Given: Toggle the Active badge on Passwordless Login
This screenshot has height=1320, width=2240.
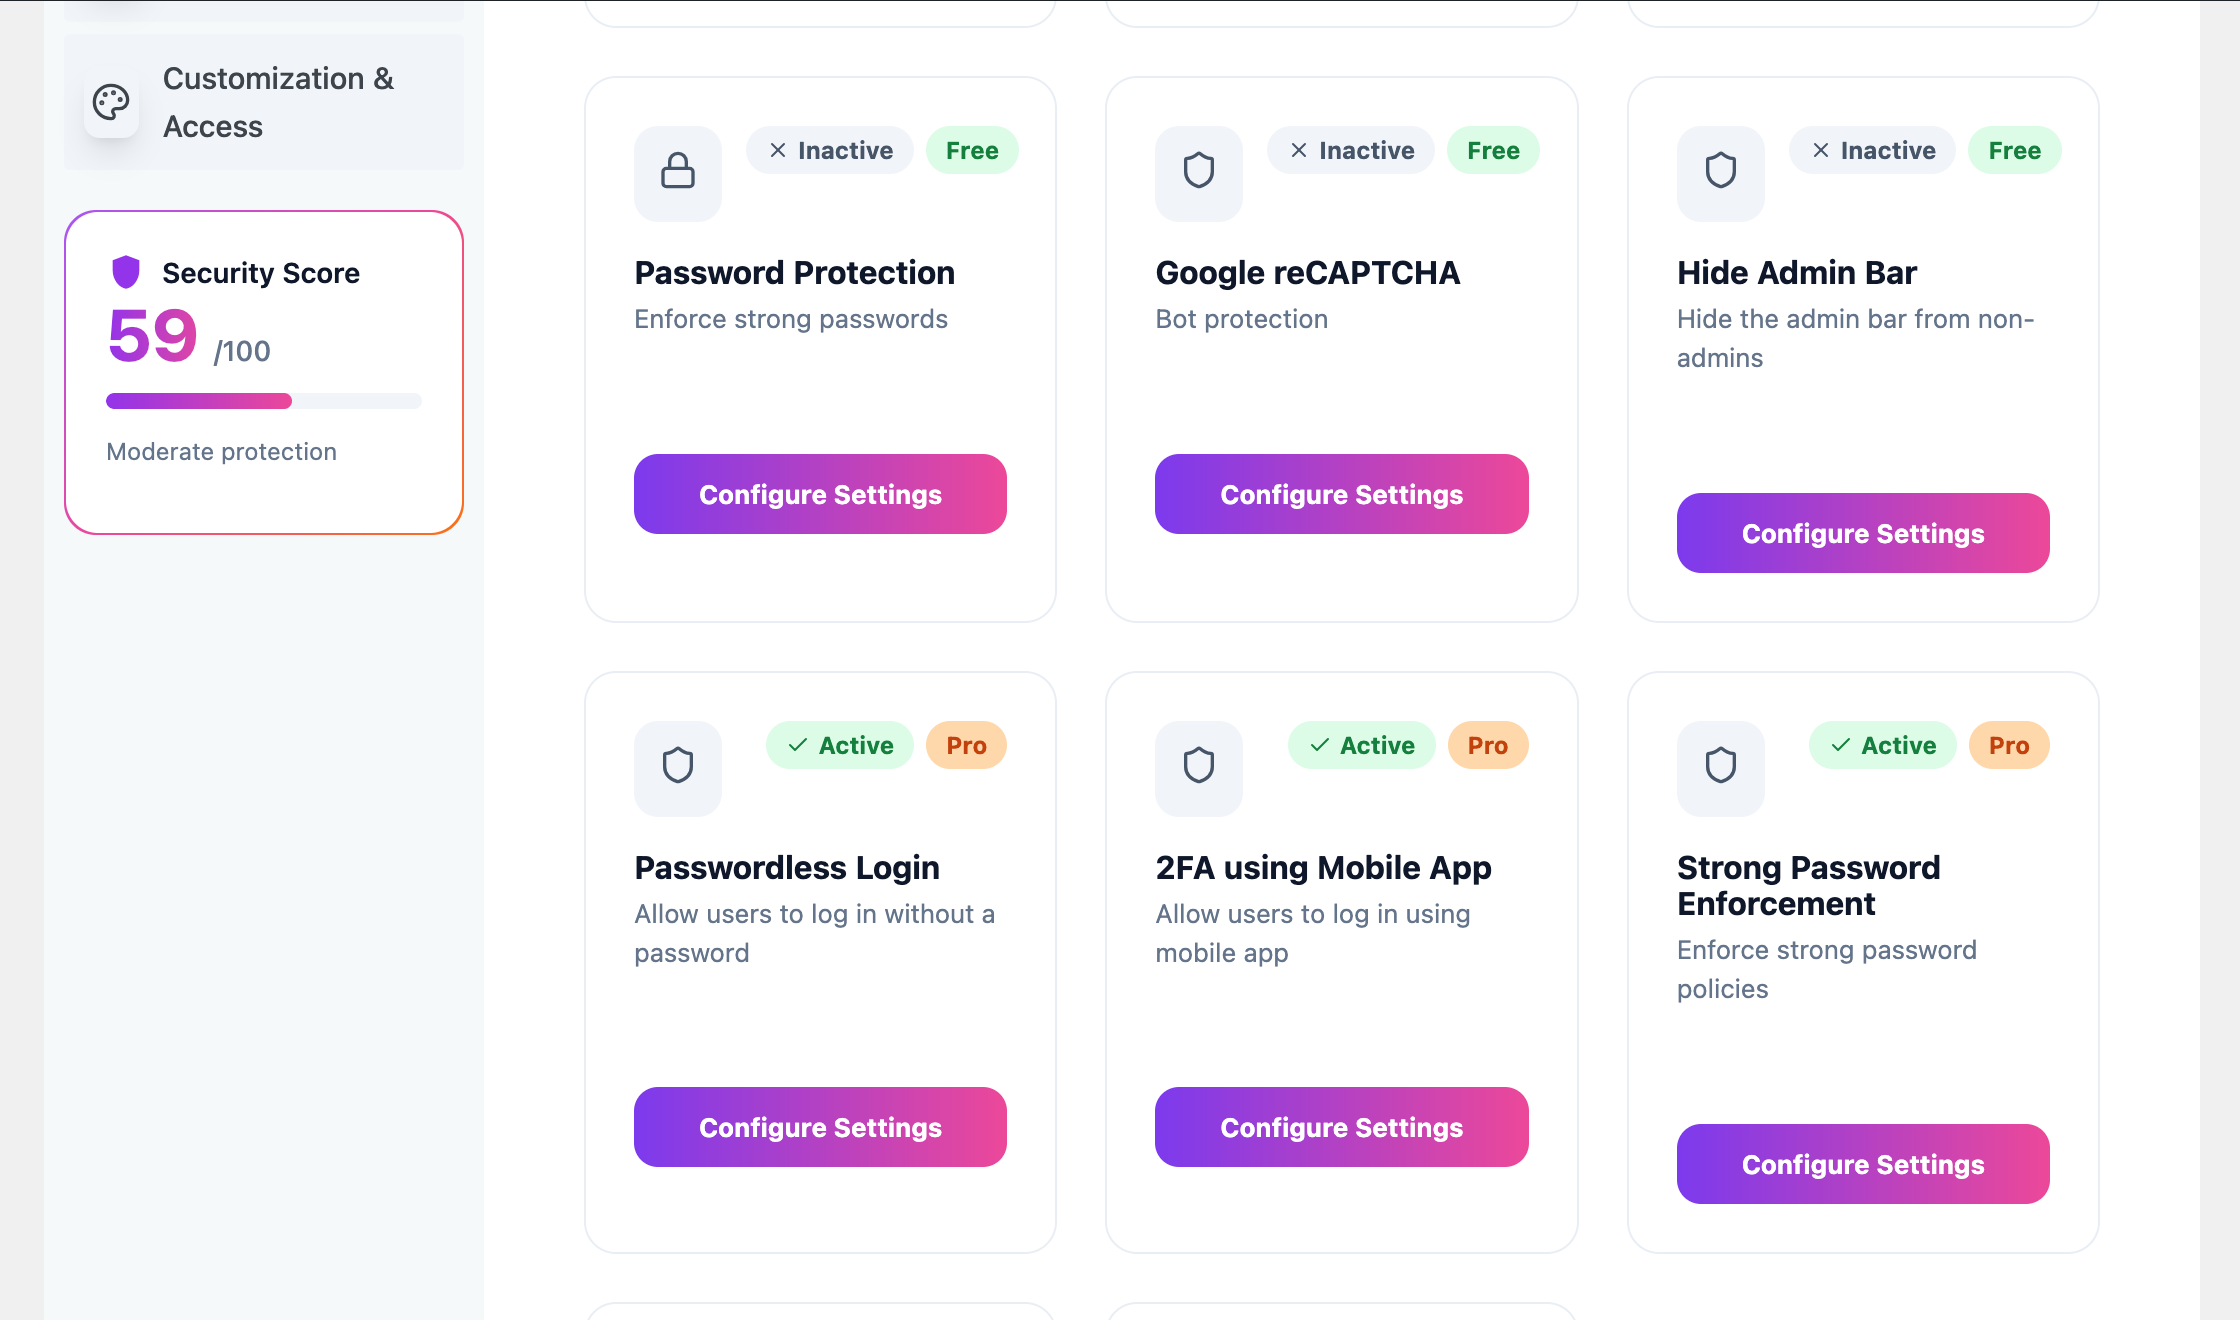Looking at the screenshot, I should coord(840,746).
